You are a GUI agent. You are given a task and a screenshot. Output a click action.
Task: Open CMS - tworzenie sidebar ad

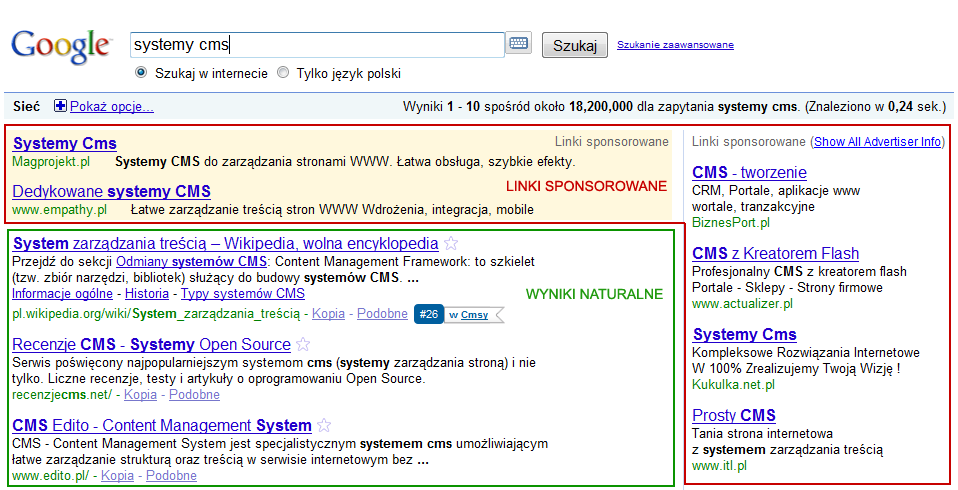(x=749, y=173)
